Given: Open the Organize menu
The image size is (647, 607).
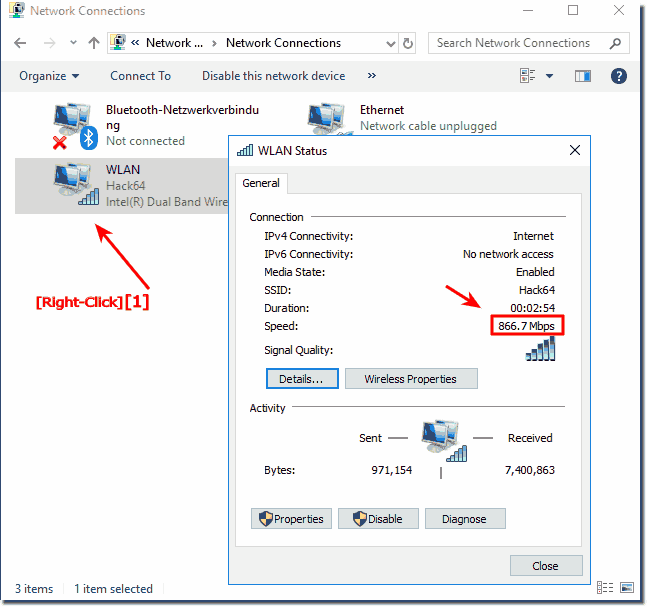Looking at the screenshot, I should pyautogui.click(x=49, y=76).
